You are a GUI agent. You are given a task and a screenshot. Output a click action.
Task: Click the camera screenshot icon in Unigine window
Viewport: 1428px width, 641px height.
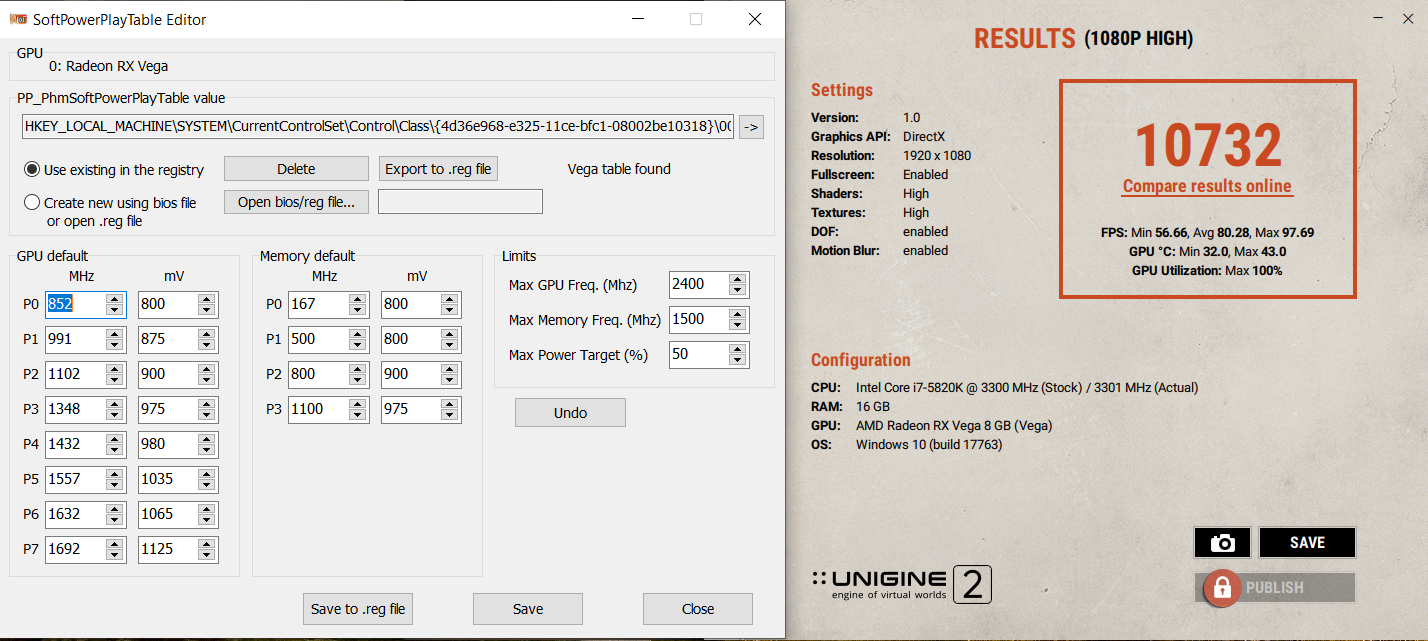tap(1222, 543)
